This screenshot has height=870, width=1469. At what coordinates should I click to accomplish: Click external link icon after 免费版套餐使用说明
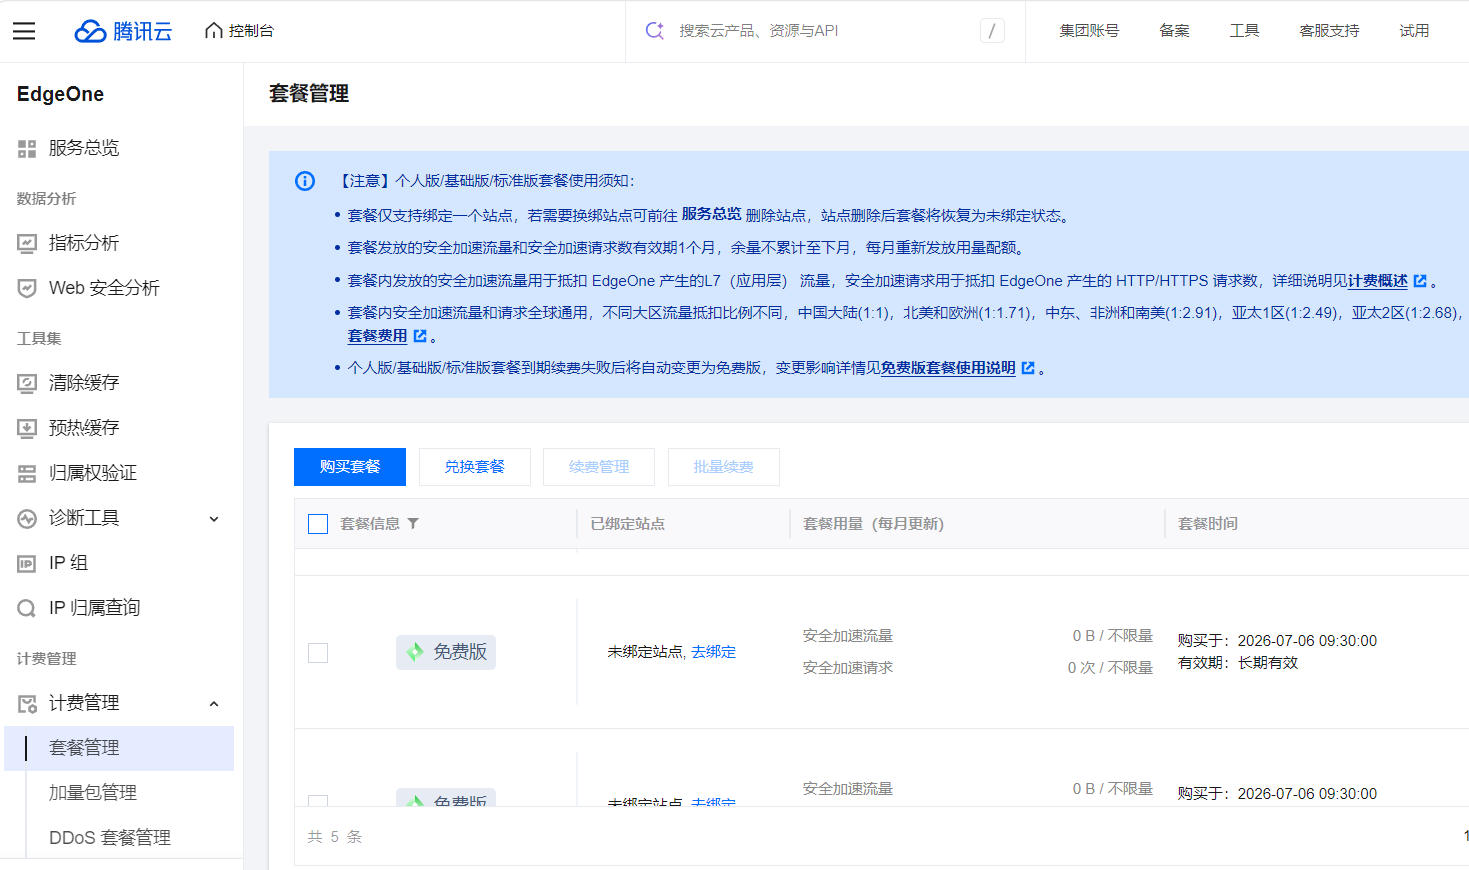[x=1028, y=368]
